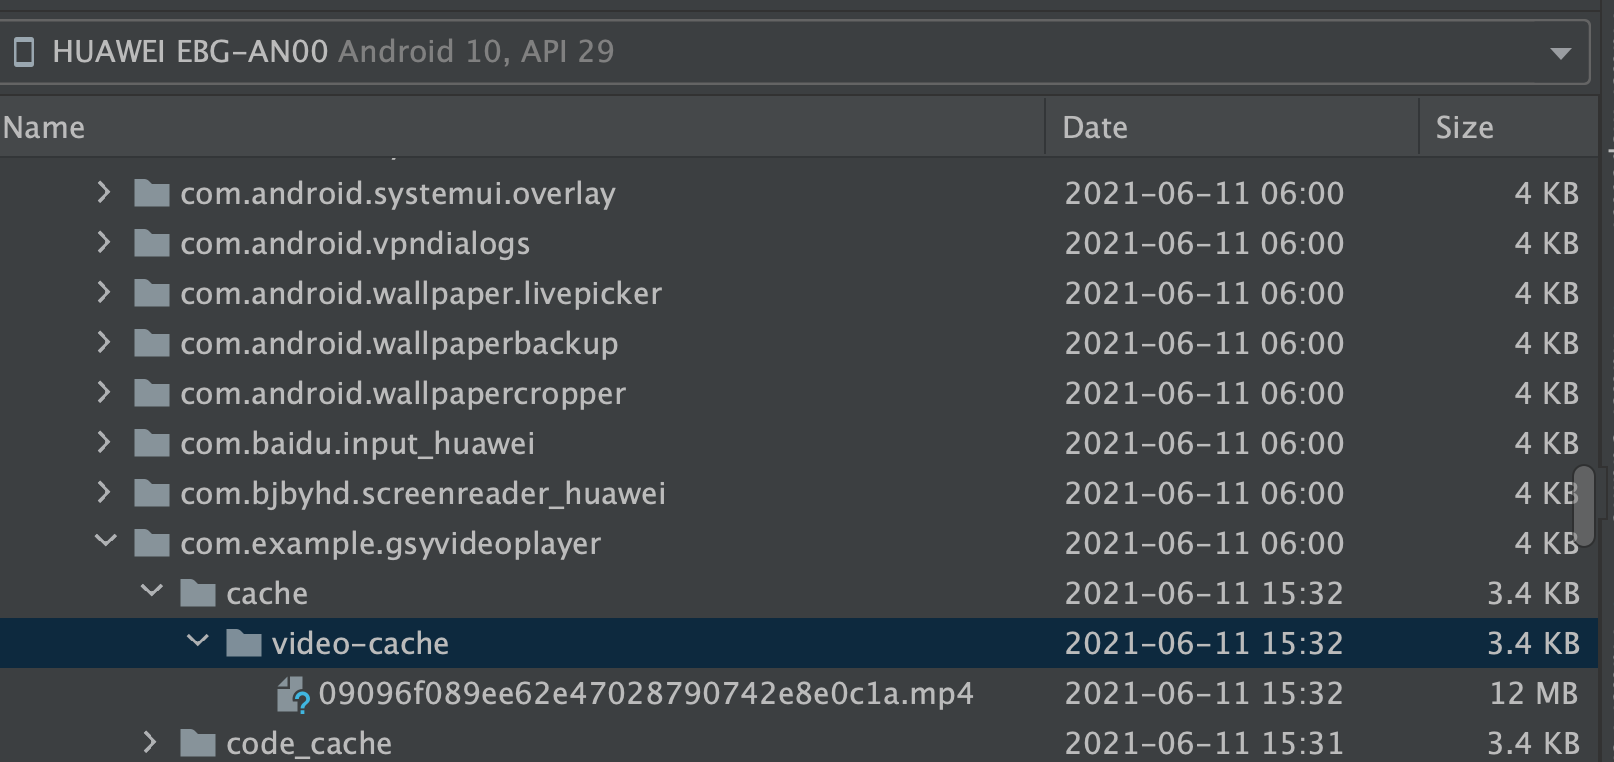The image size is (1614, 762).
Task: Click the folder icon of code_cache
Action: (200, 742)
